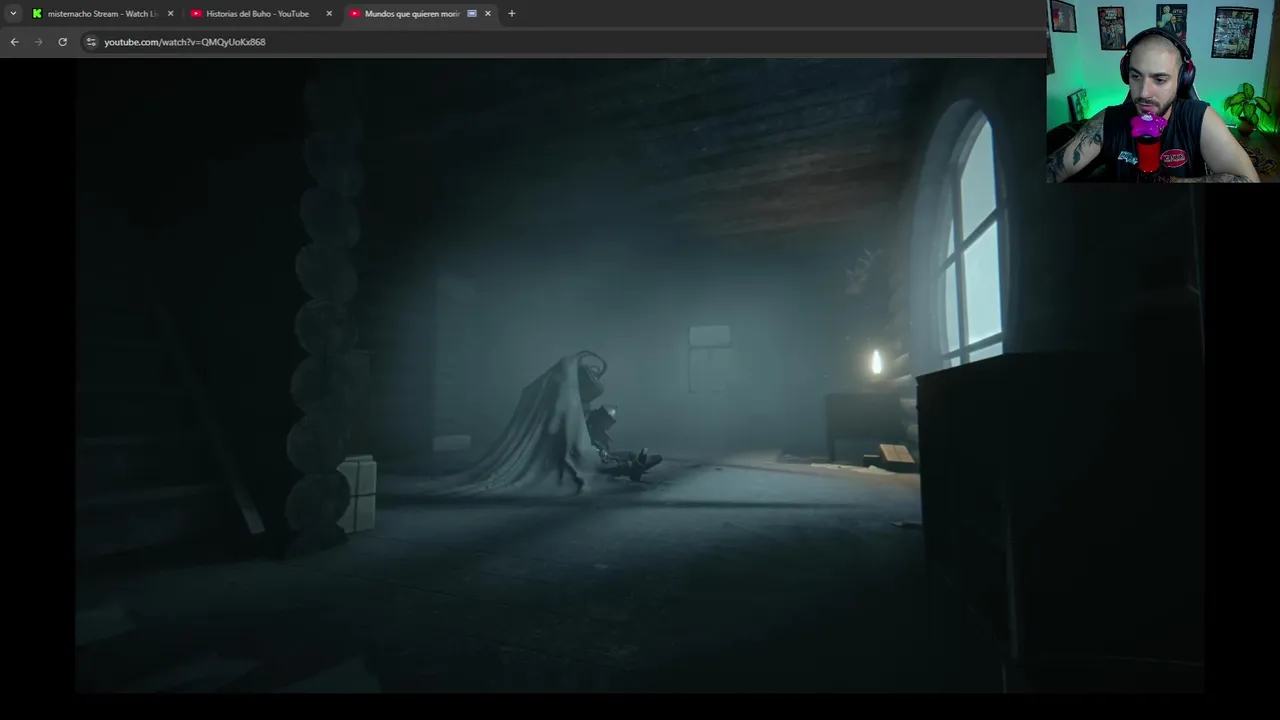Viewport: 1280px width, 720px height.
Task: Click the media indicator icon on active tab
Action: pyautogui.click(x=472, y=13)
